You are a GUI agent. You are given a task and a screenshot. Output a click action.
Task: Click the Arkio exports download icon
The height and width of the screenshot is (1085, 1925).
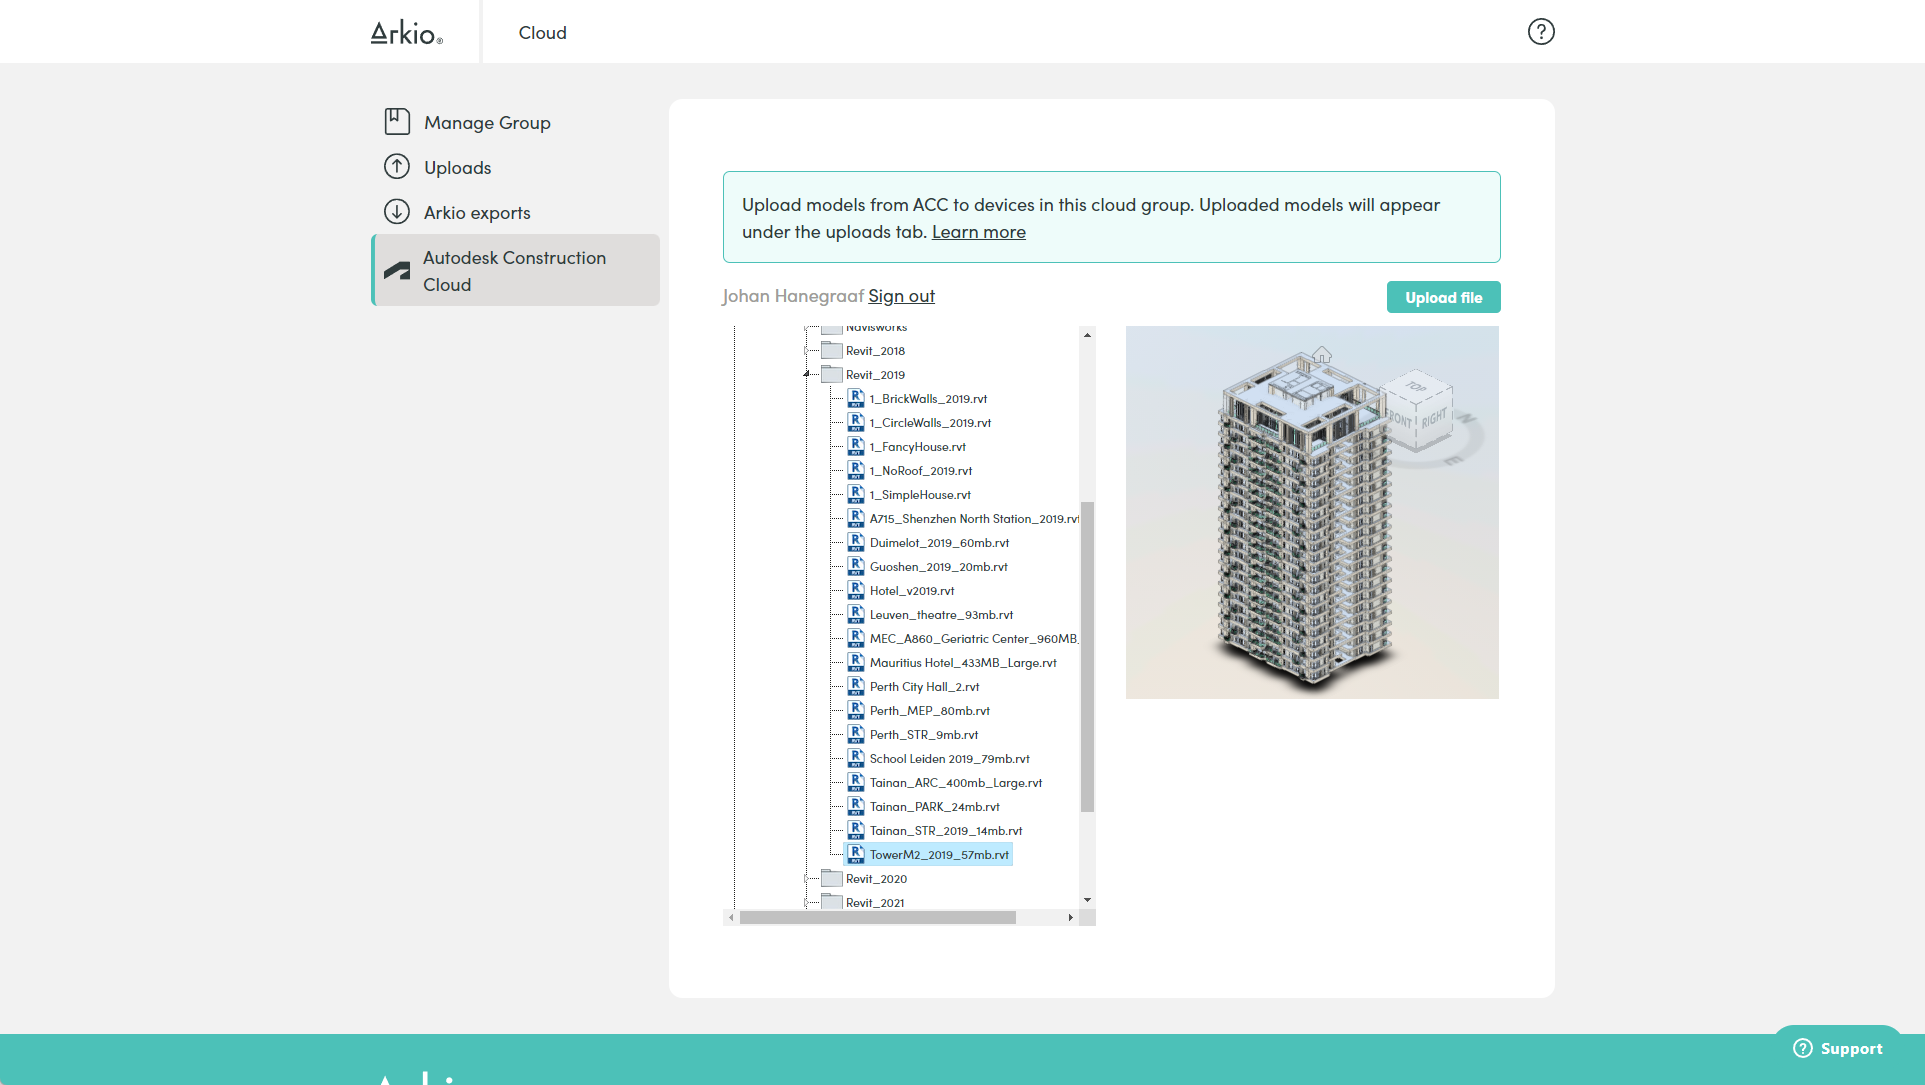[x=397, y=212]
